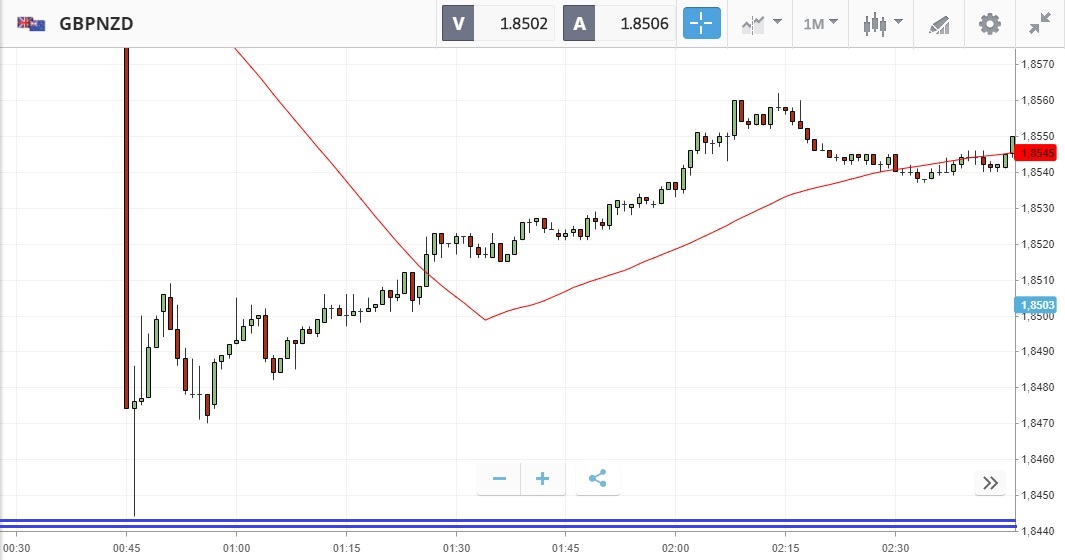Click the blue horizontal line at chart bottom
This screenshot has height=560, width=1065.
(x=500, y=523)
